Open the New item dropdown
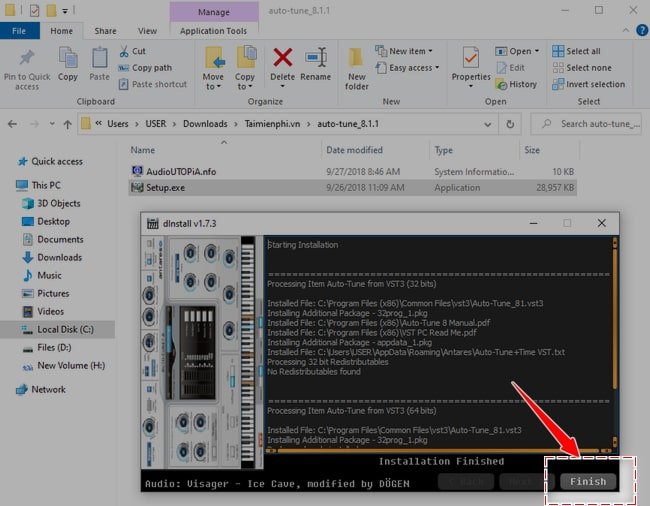Screen dimensions: 650x506 pos(405,51)
